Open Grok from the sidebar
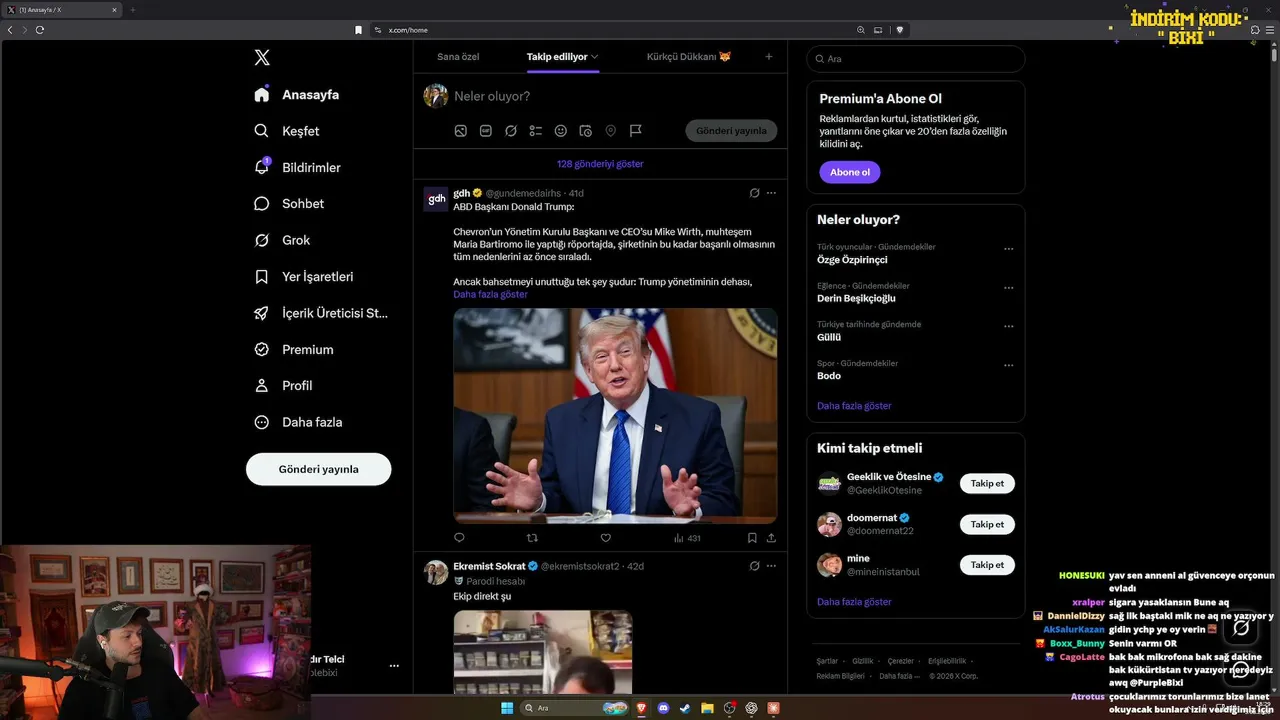The width and height of the screenshot is (1280, 720). 282,240
